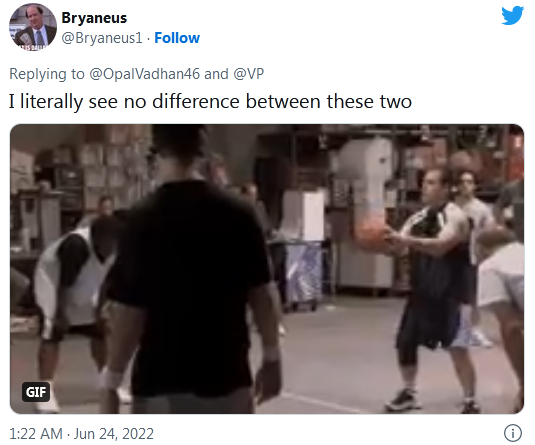Click the tweet text about no difference
Image resolution: width=535 pixels, height=445 pixels.
point(210,101)
